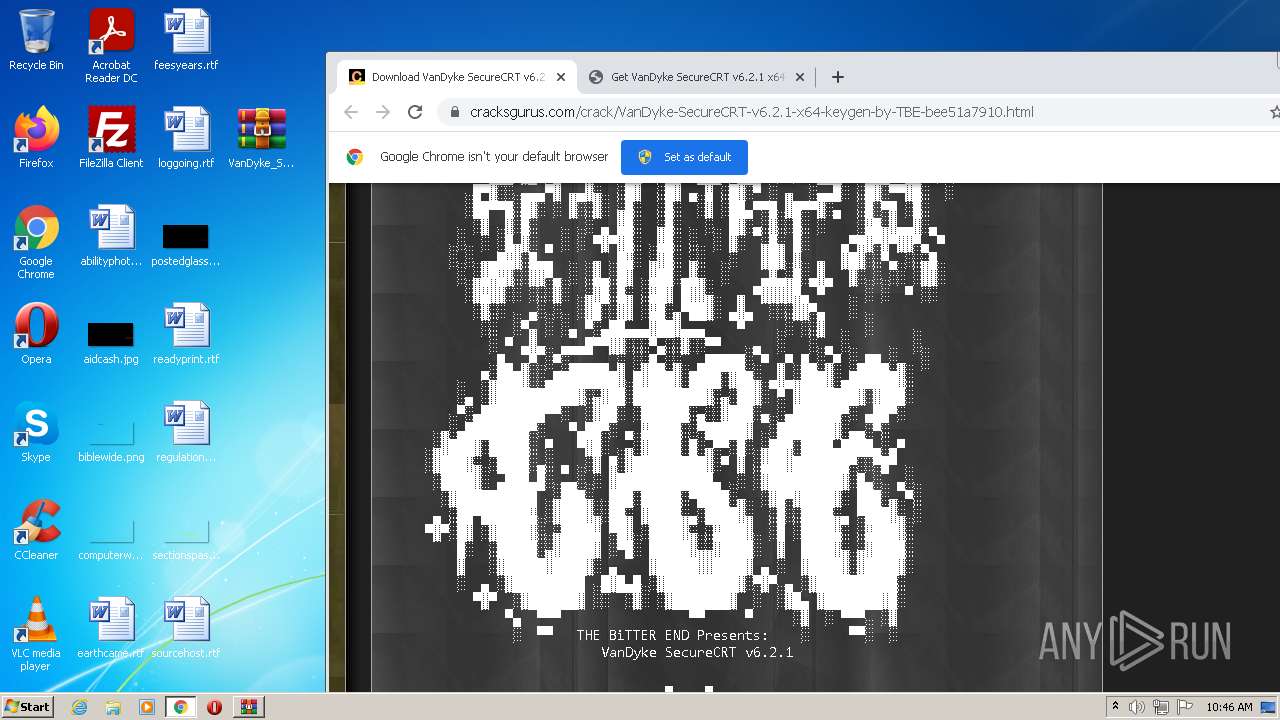Select Chrome taskbar button

tap(181, 707)
